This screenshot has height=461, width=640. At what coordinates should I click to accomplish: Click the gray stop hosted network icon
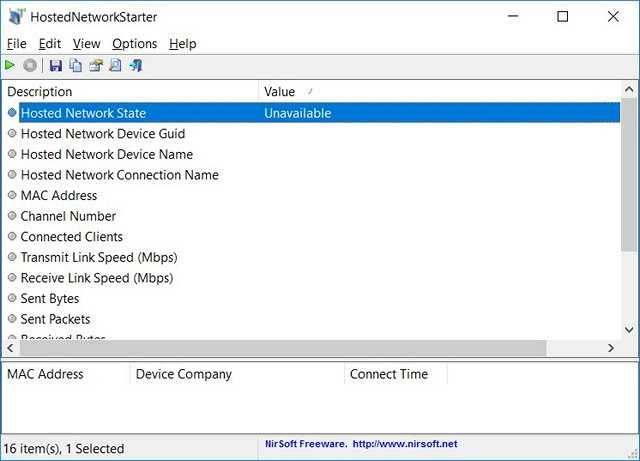(x=30, y=65)
